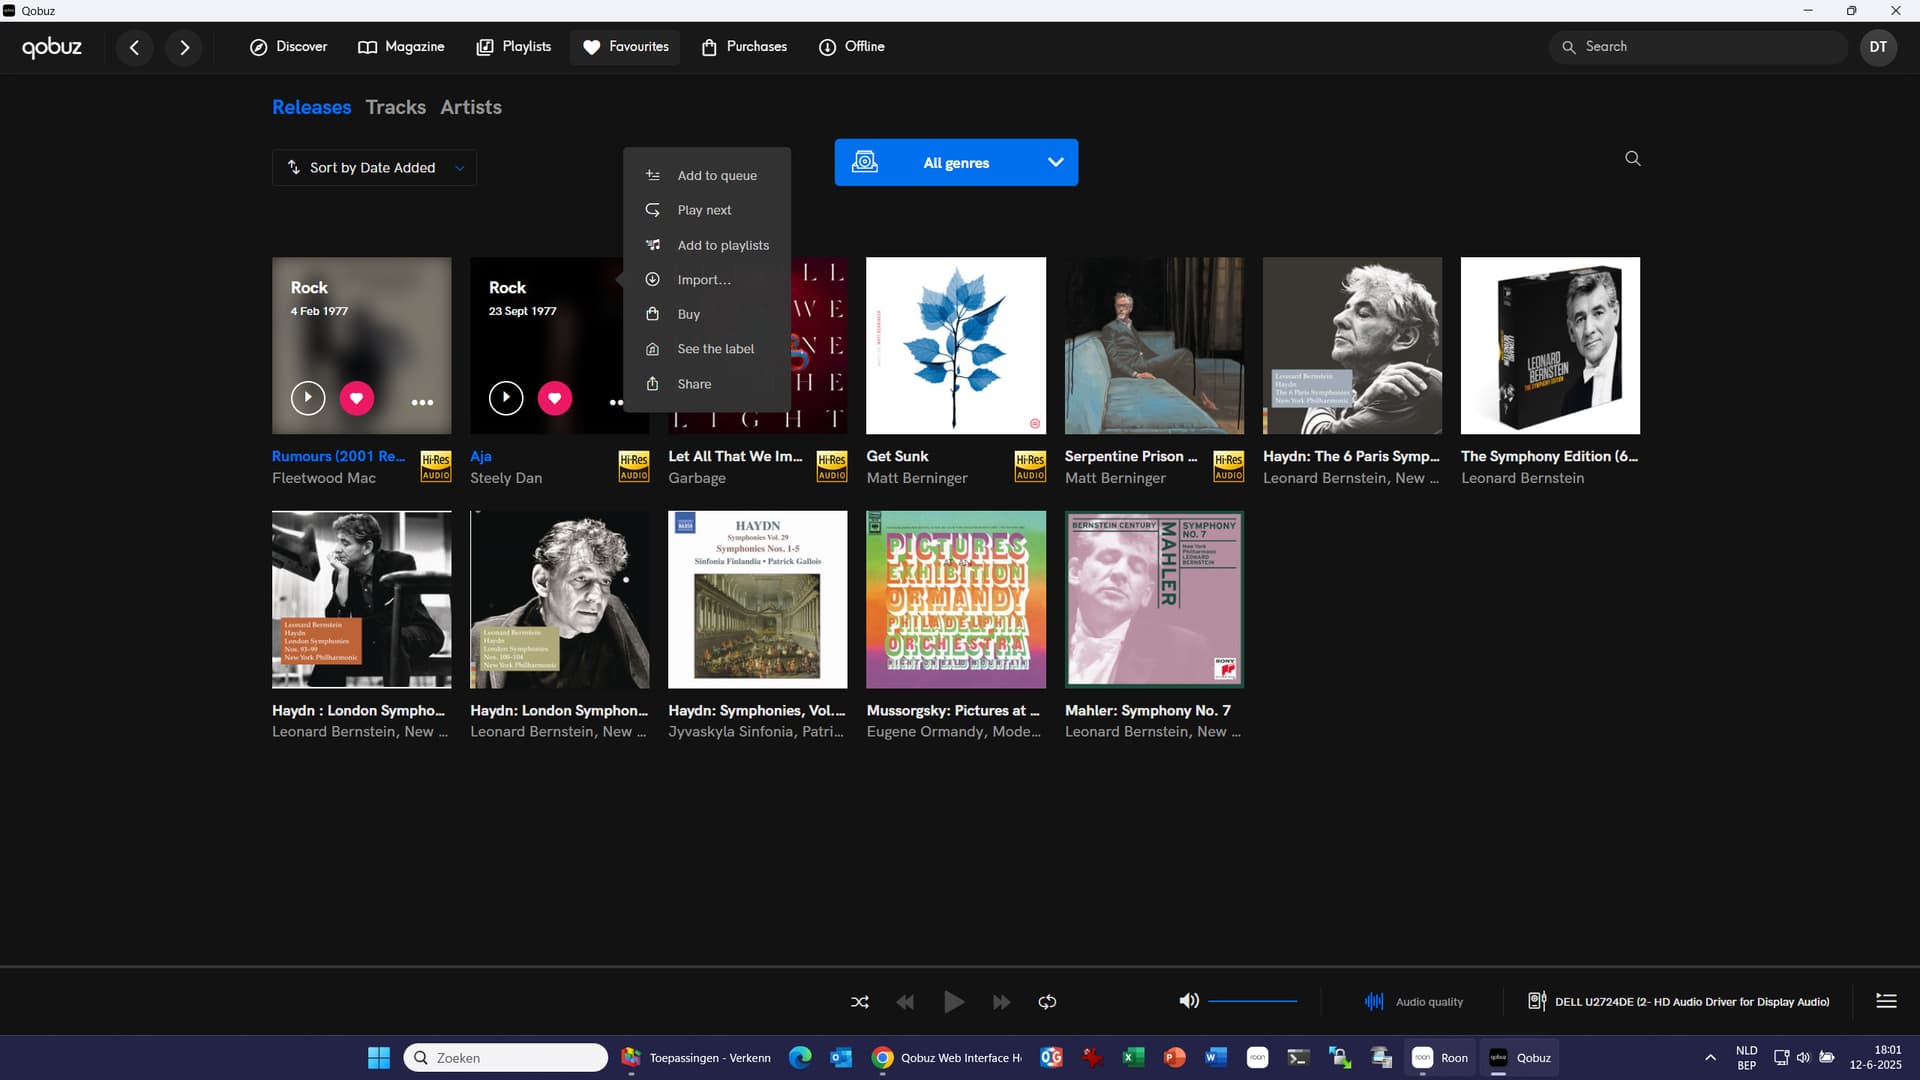Open the Word taskbar icon

pyautogui.click(x=1216, y=1058)
